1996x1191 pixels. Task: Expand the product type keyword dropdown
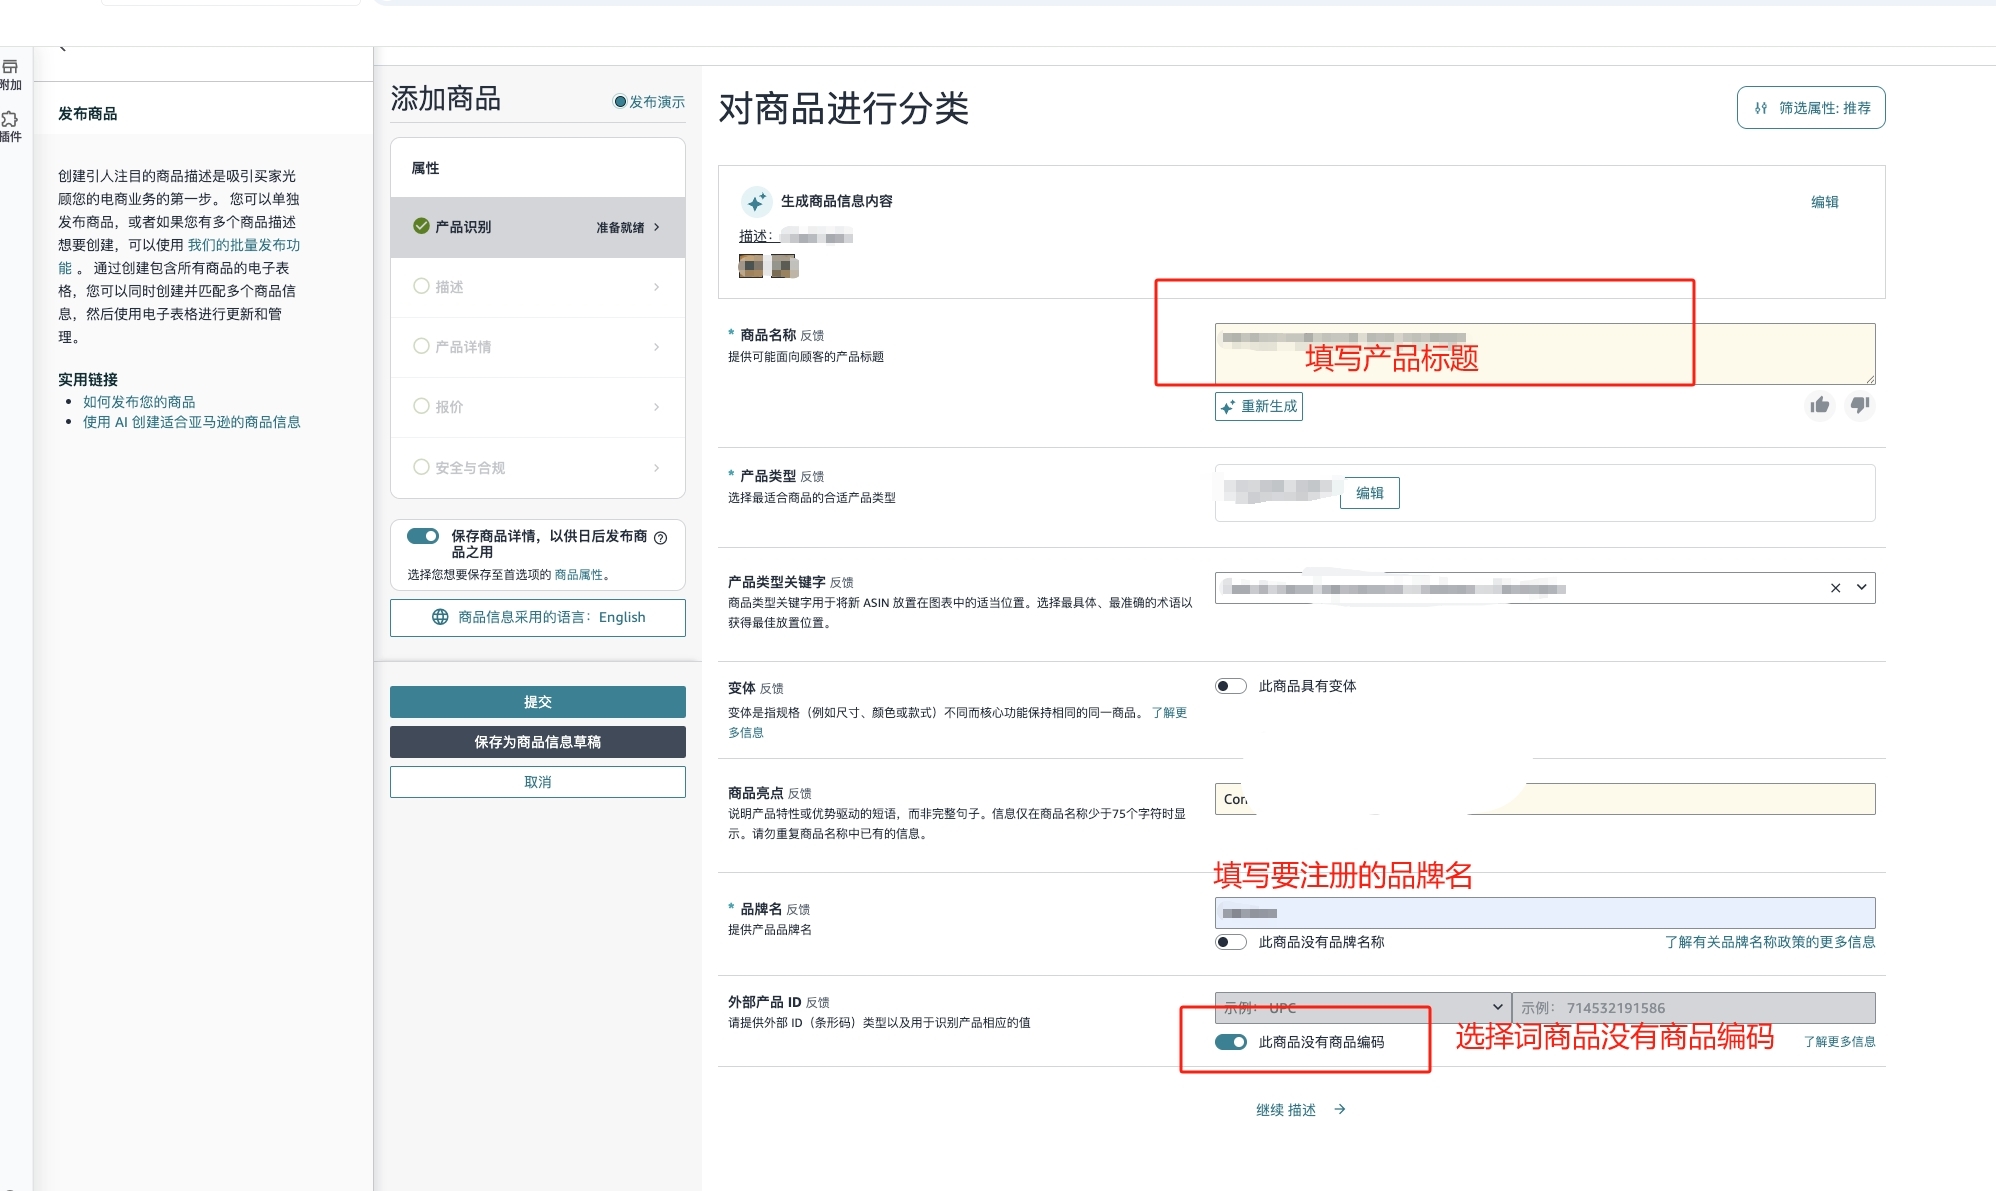coord(1861,588)
